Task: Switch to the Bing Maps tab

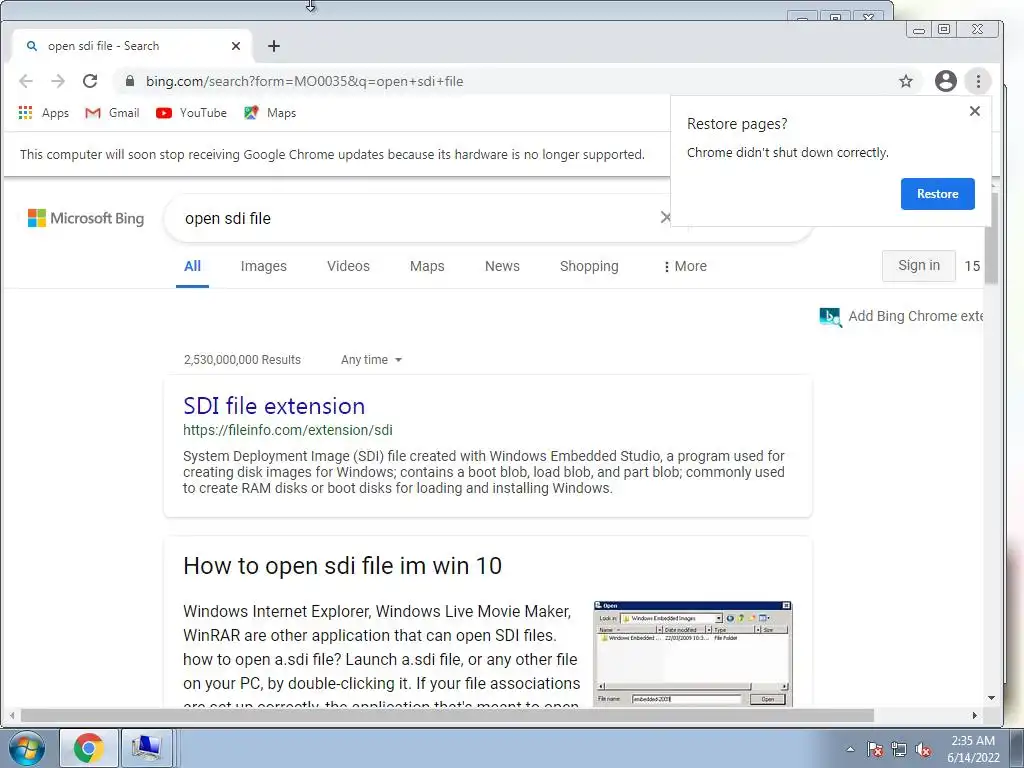Action: [x=427, y=266]
